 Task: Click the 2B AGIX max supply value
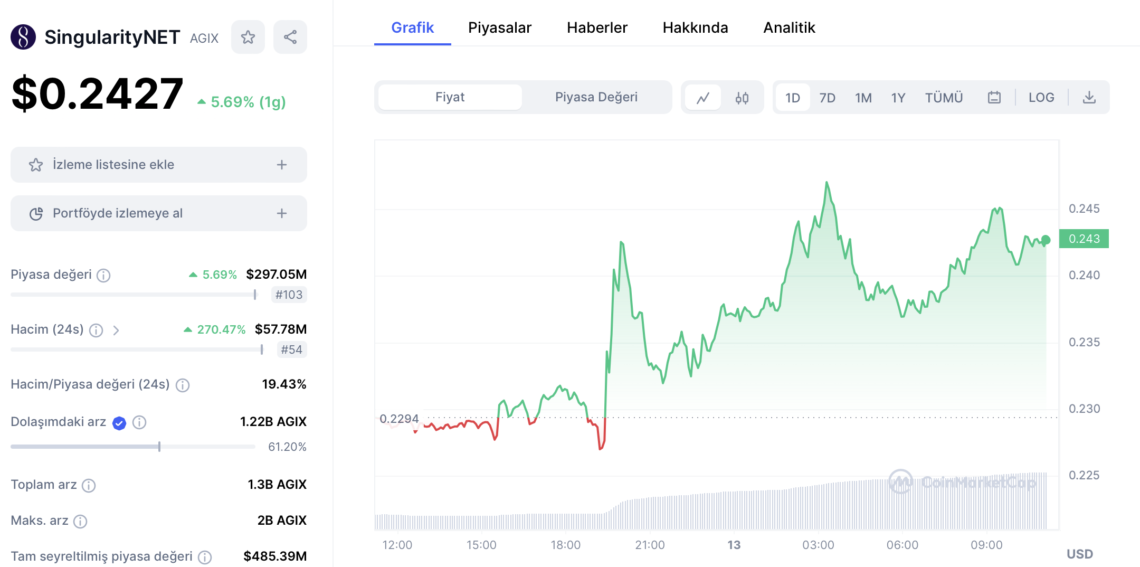[281, 520]
